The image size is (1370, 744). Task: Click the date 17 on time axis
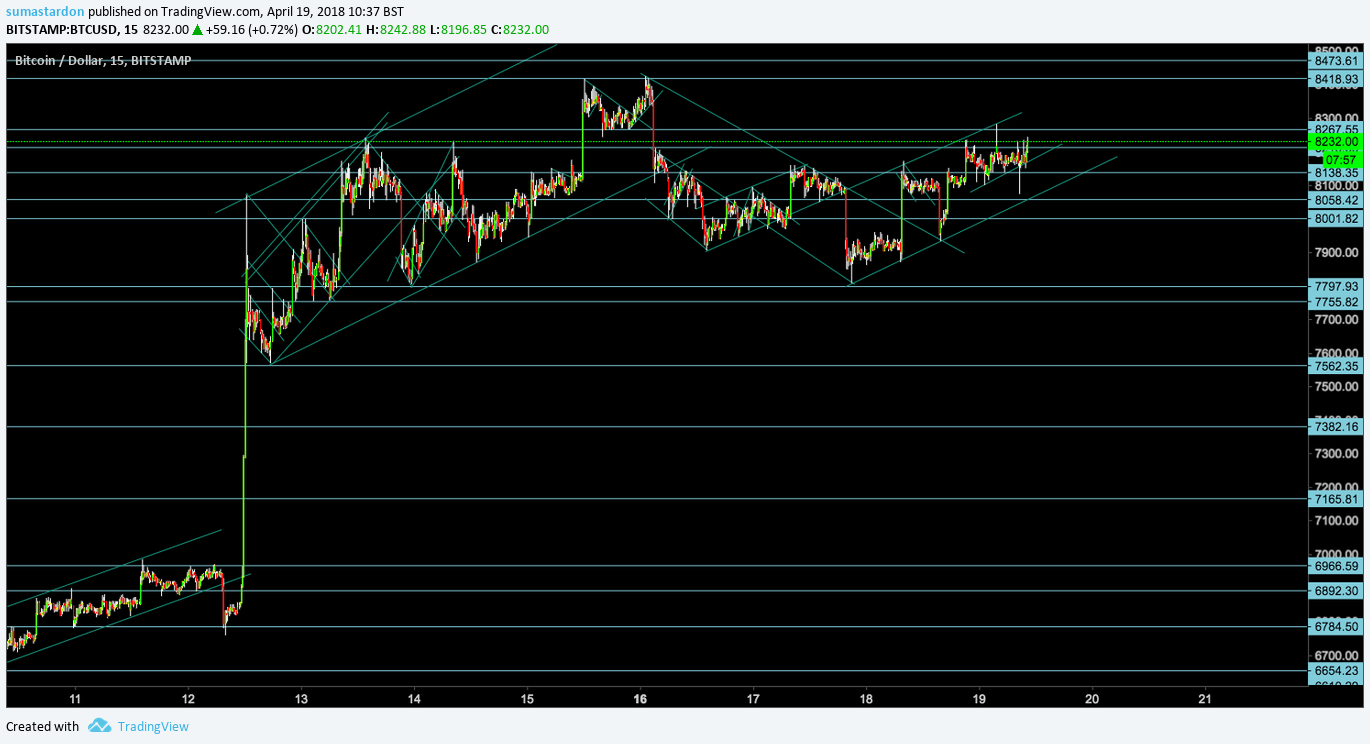coord(753,698)
